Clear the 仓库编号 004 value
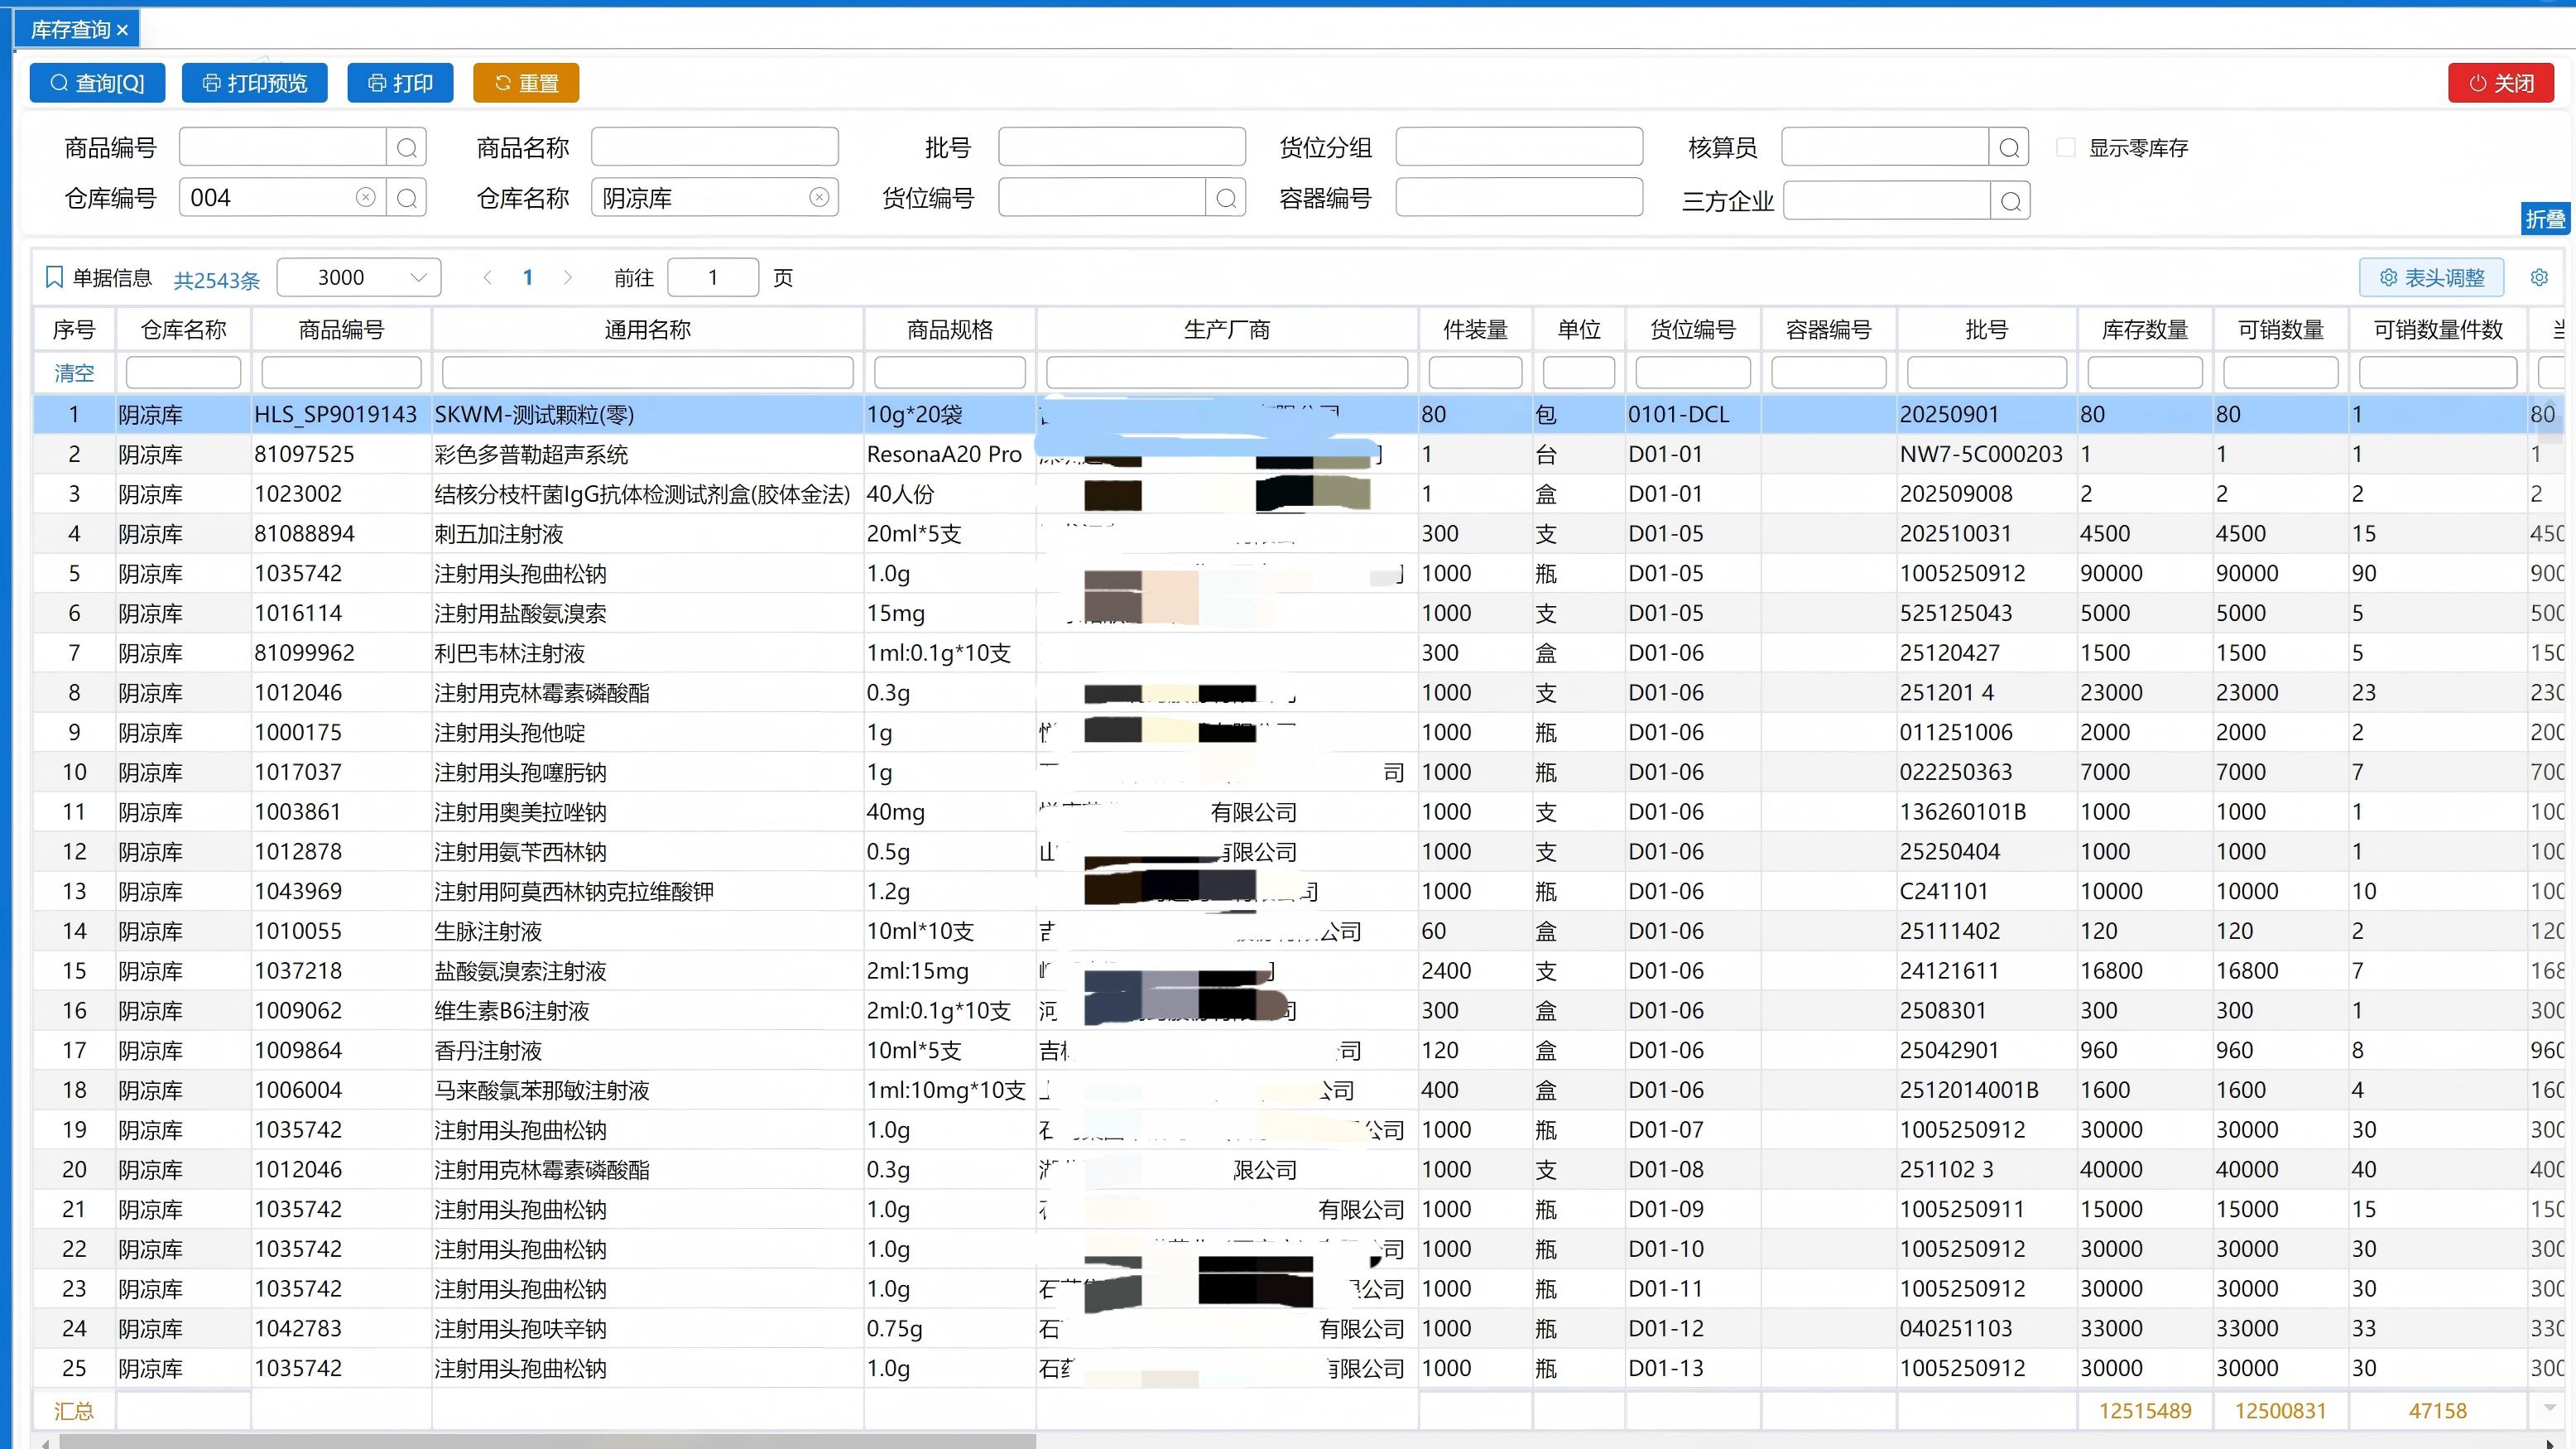This screenshot has width=2576, height=1449. pyautogui.click(x=366, y=198)
